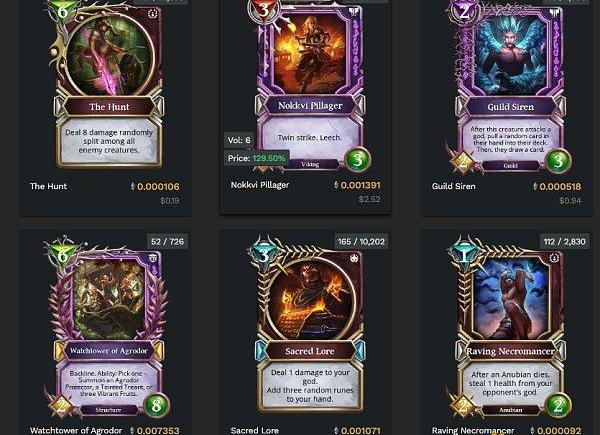The width and height of the screenshot is (600, 435).
Task: Click the 112 / 2,830 count badge
Action: tap(564, 242)
